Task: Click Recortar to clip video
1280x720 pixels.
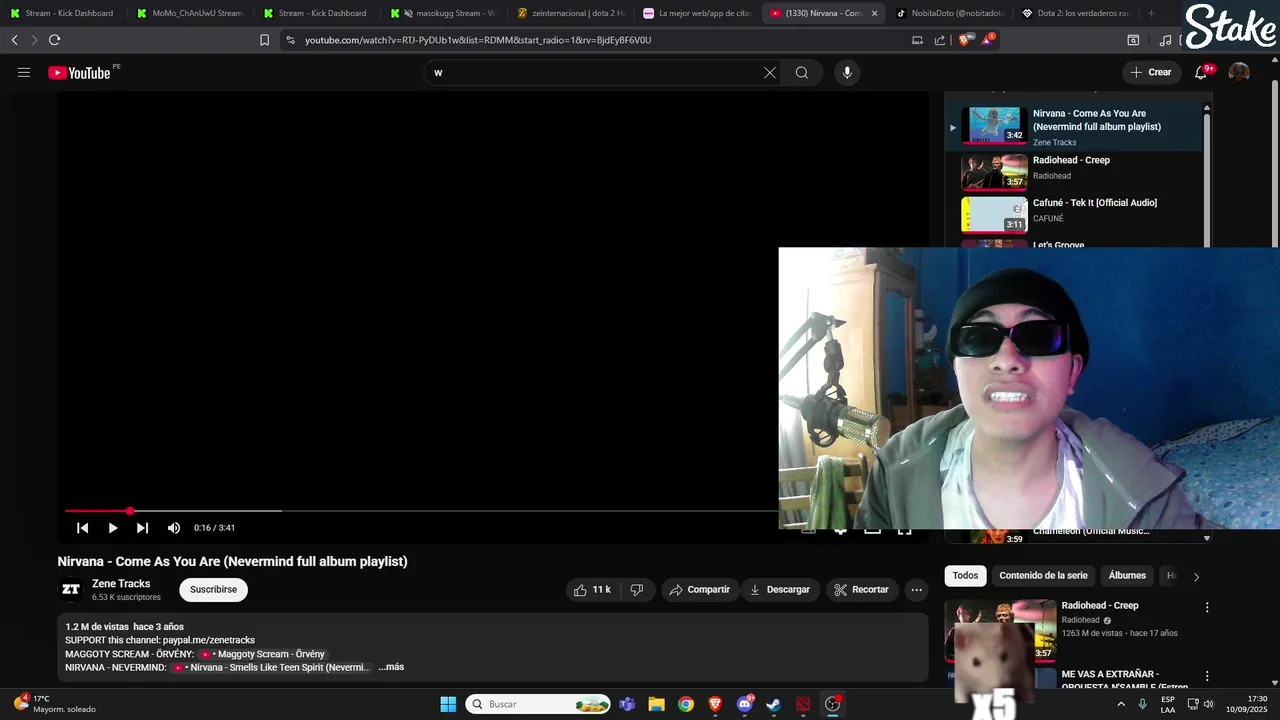Action: [x=861, y=590]
